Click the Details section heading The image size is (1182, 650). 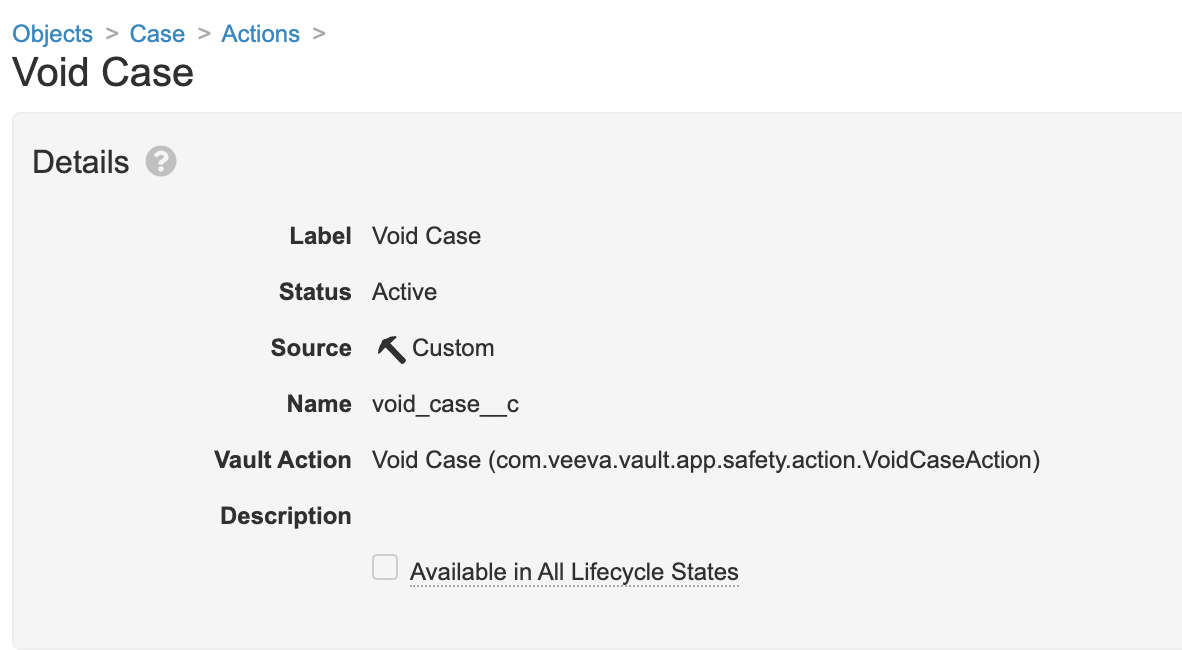(81, 162)
